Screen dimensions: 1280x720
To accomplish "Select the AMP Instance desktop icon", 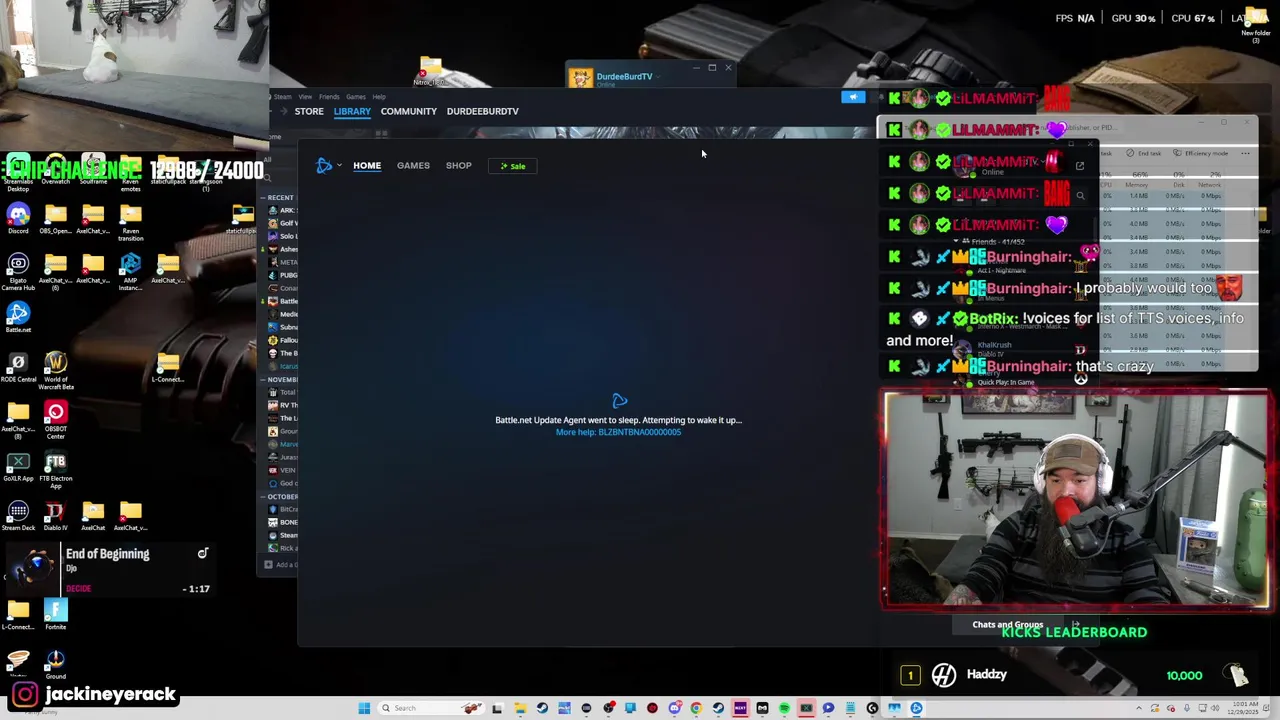I will [130, 270].
